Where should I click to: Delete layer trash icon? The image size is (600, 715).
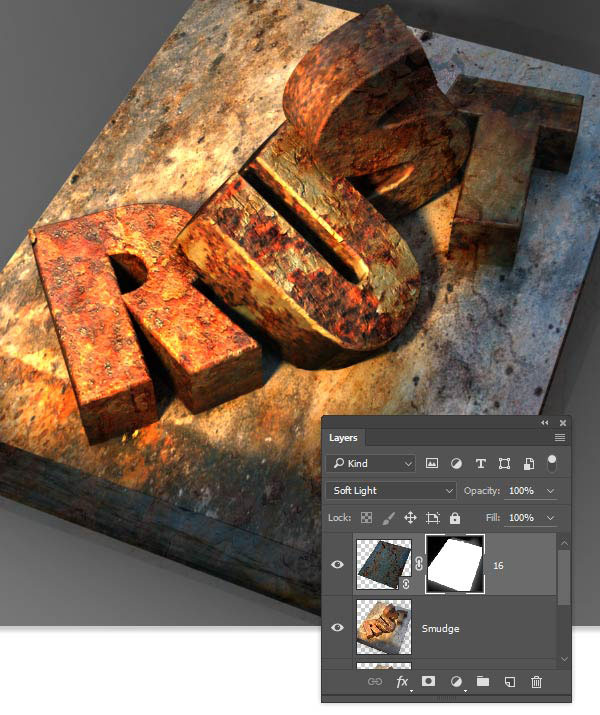537,682
